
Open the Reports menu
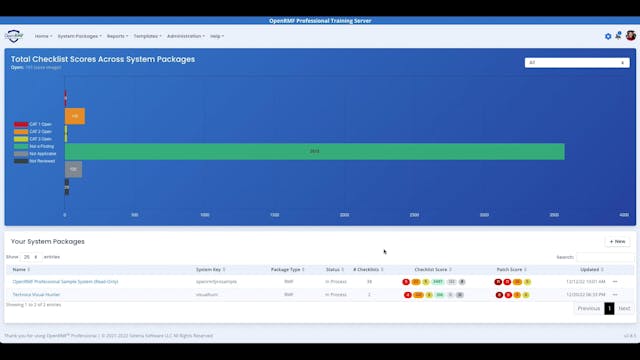click(x=118, y=36)
